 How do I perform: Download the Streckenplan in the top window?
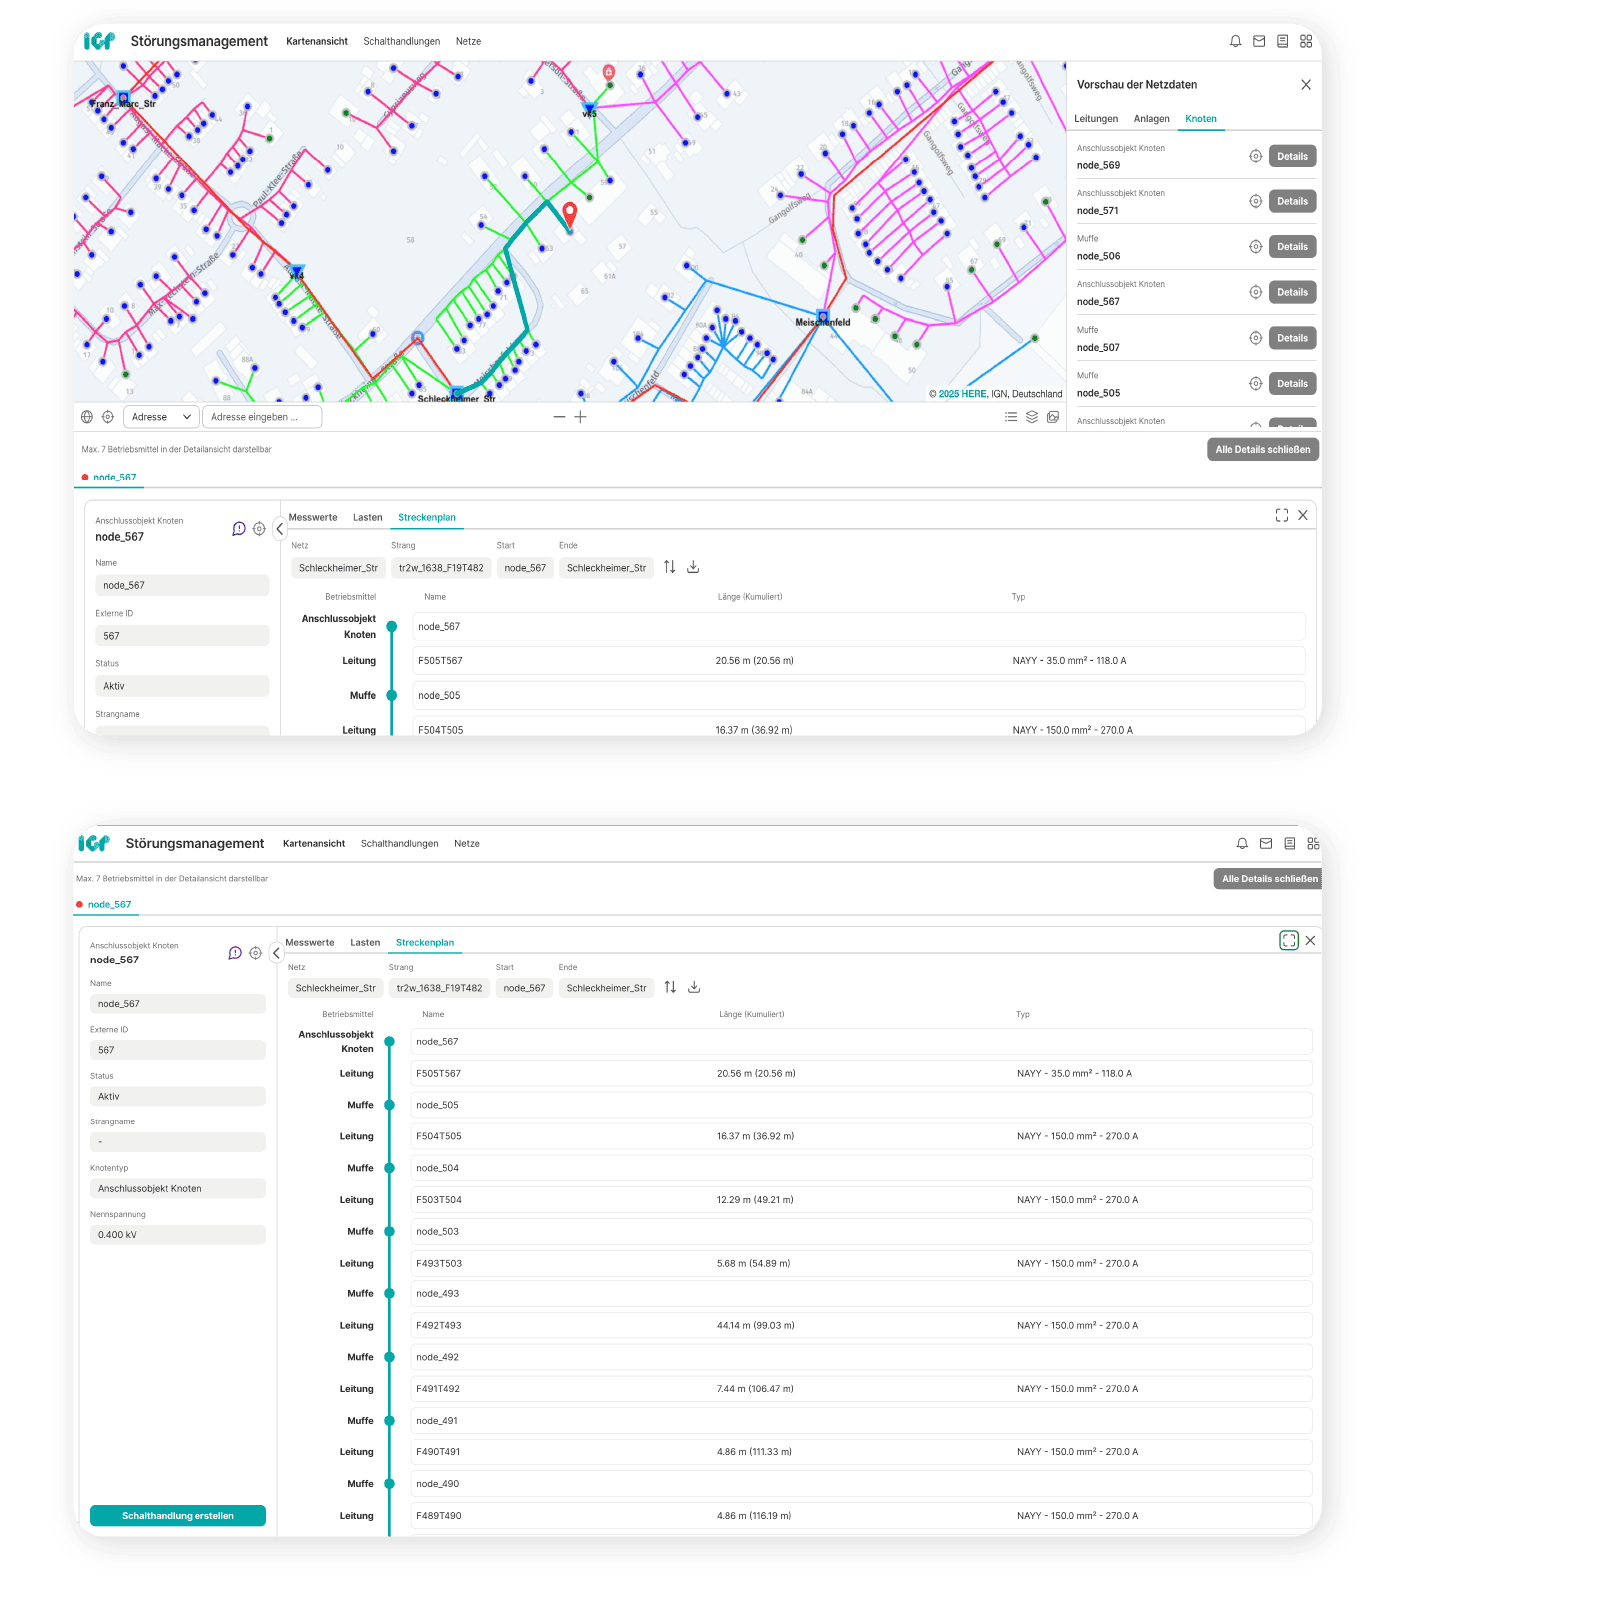pos(693,567)
